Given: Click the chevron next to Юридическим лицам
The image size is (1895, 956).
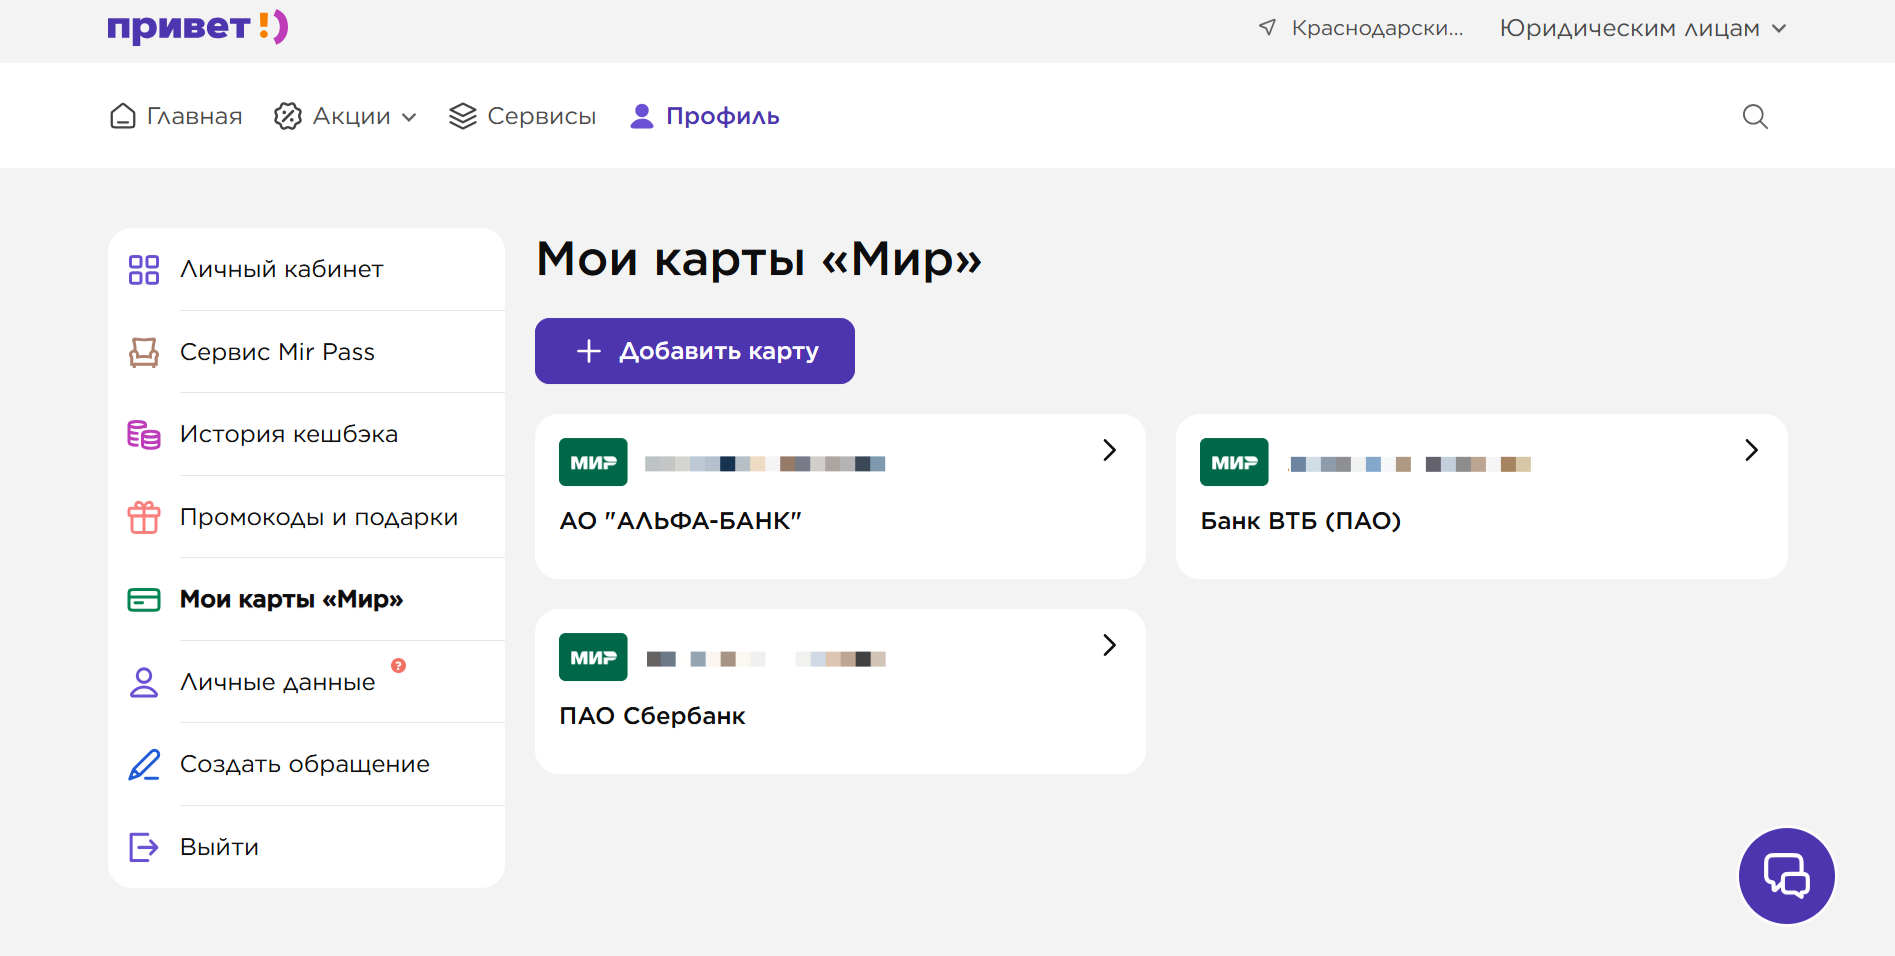Looking at the screenshot, I should click(x=1779, y=29).
